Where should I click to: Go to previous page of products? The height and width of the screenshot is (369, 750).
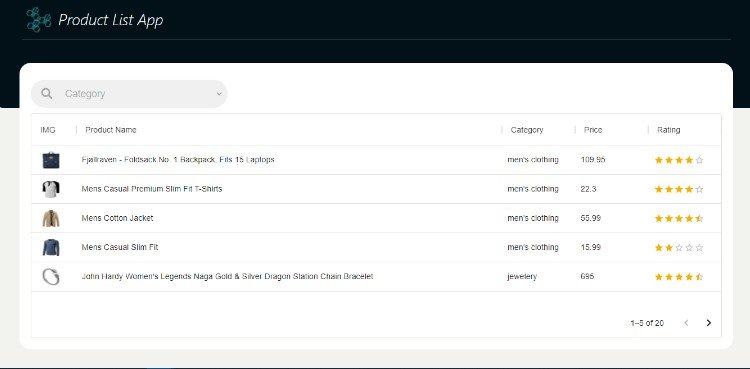pos(686,323)
